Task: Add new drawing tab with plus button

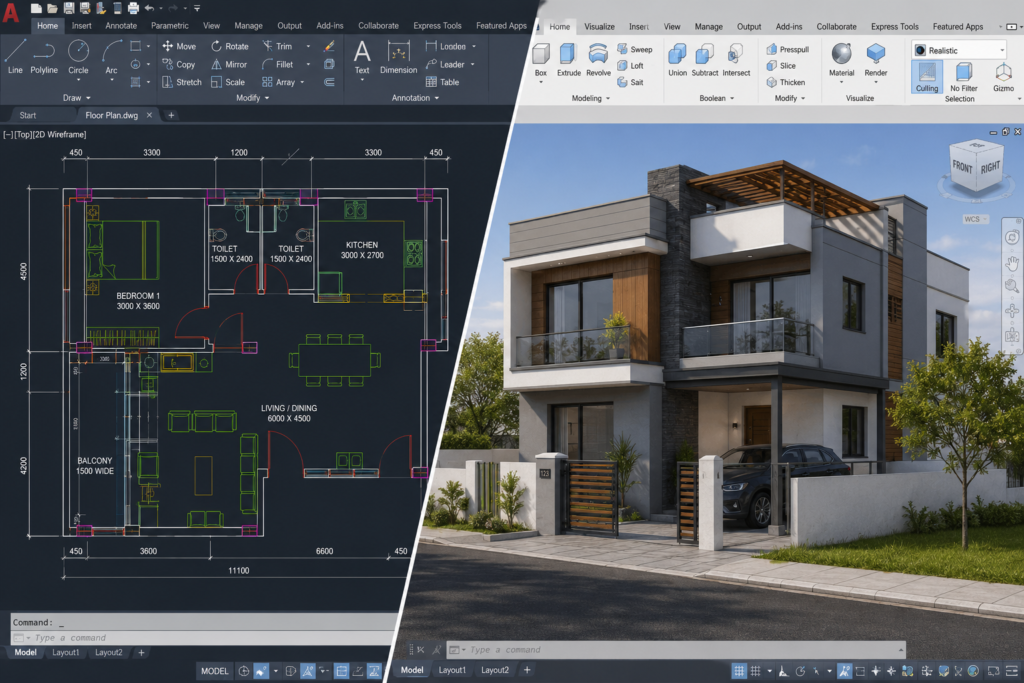Action: [171, 115]
